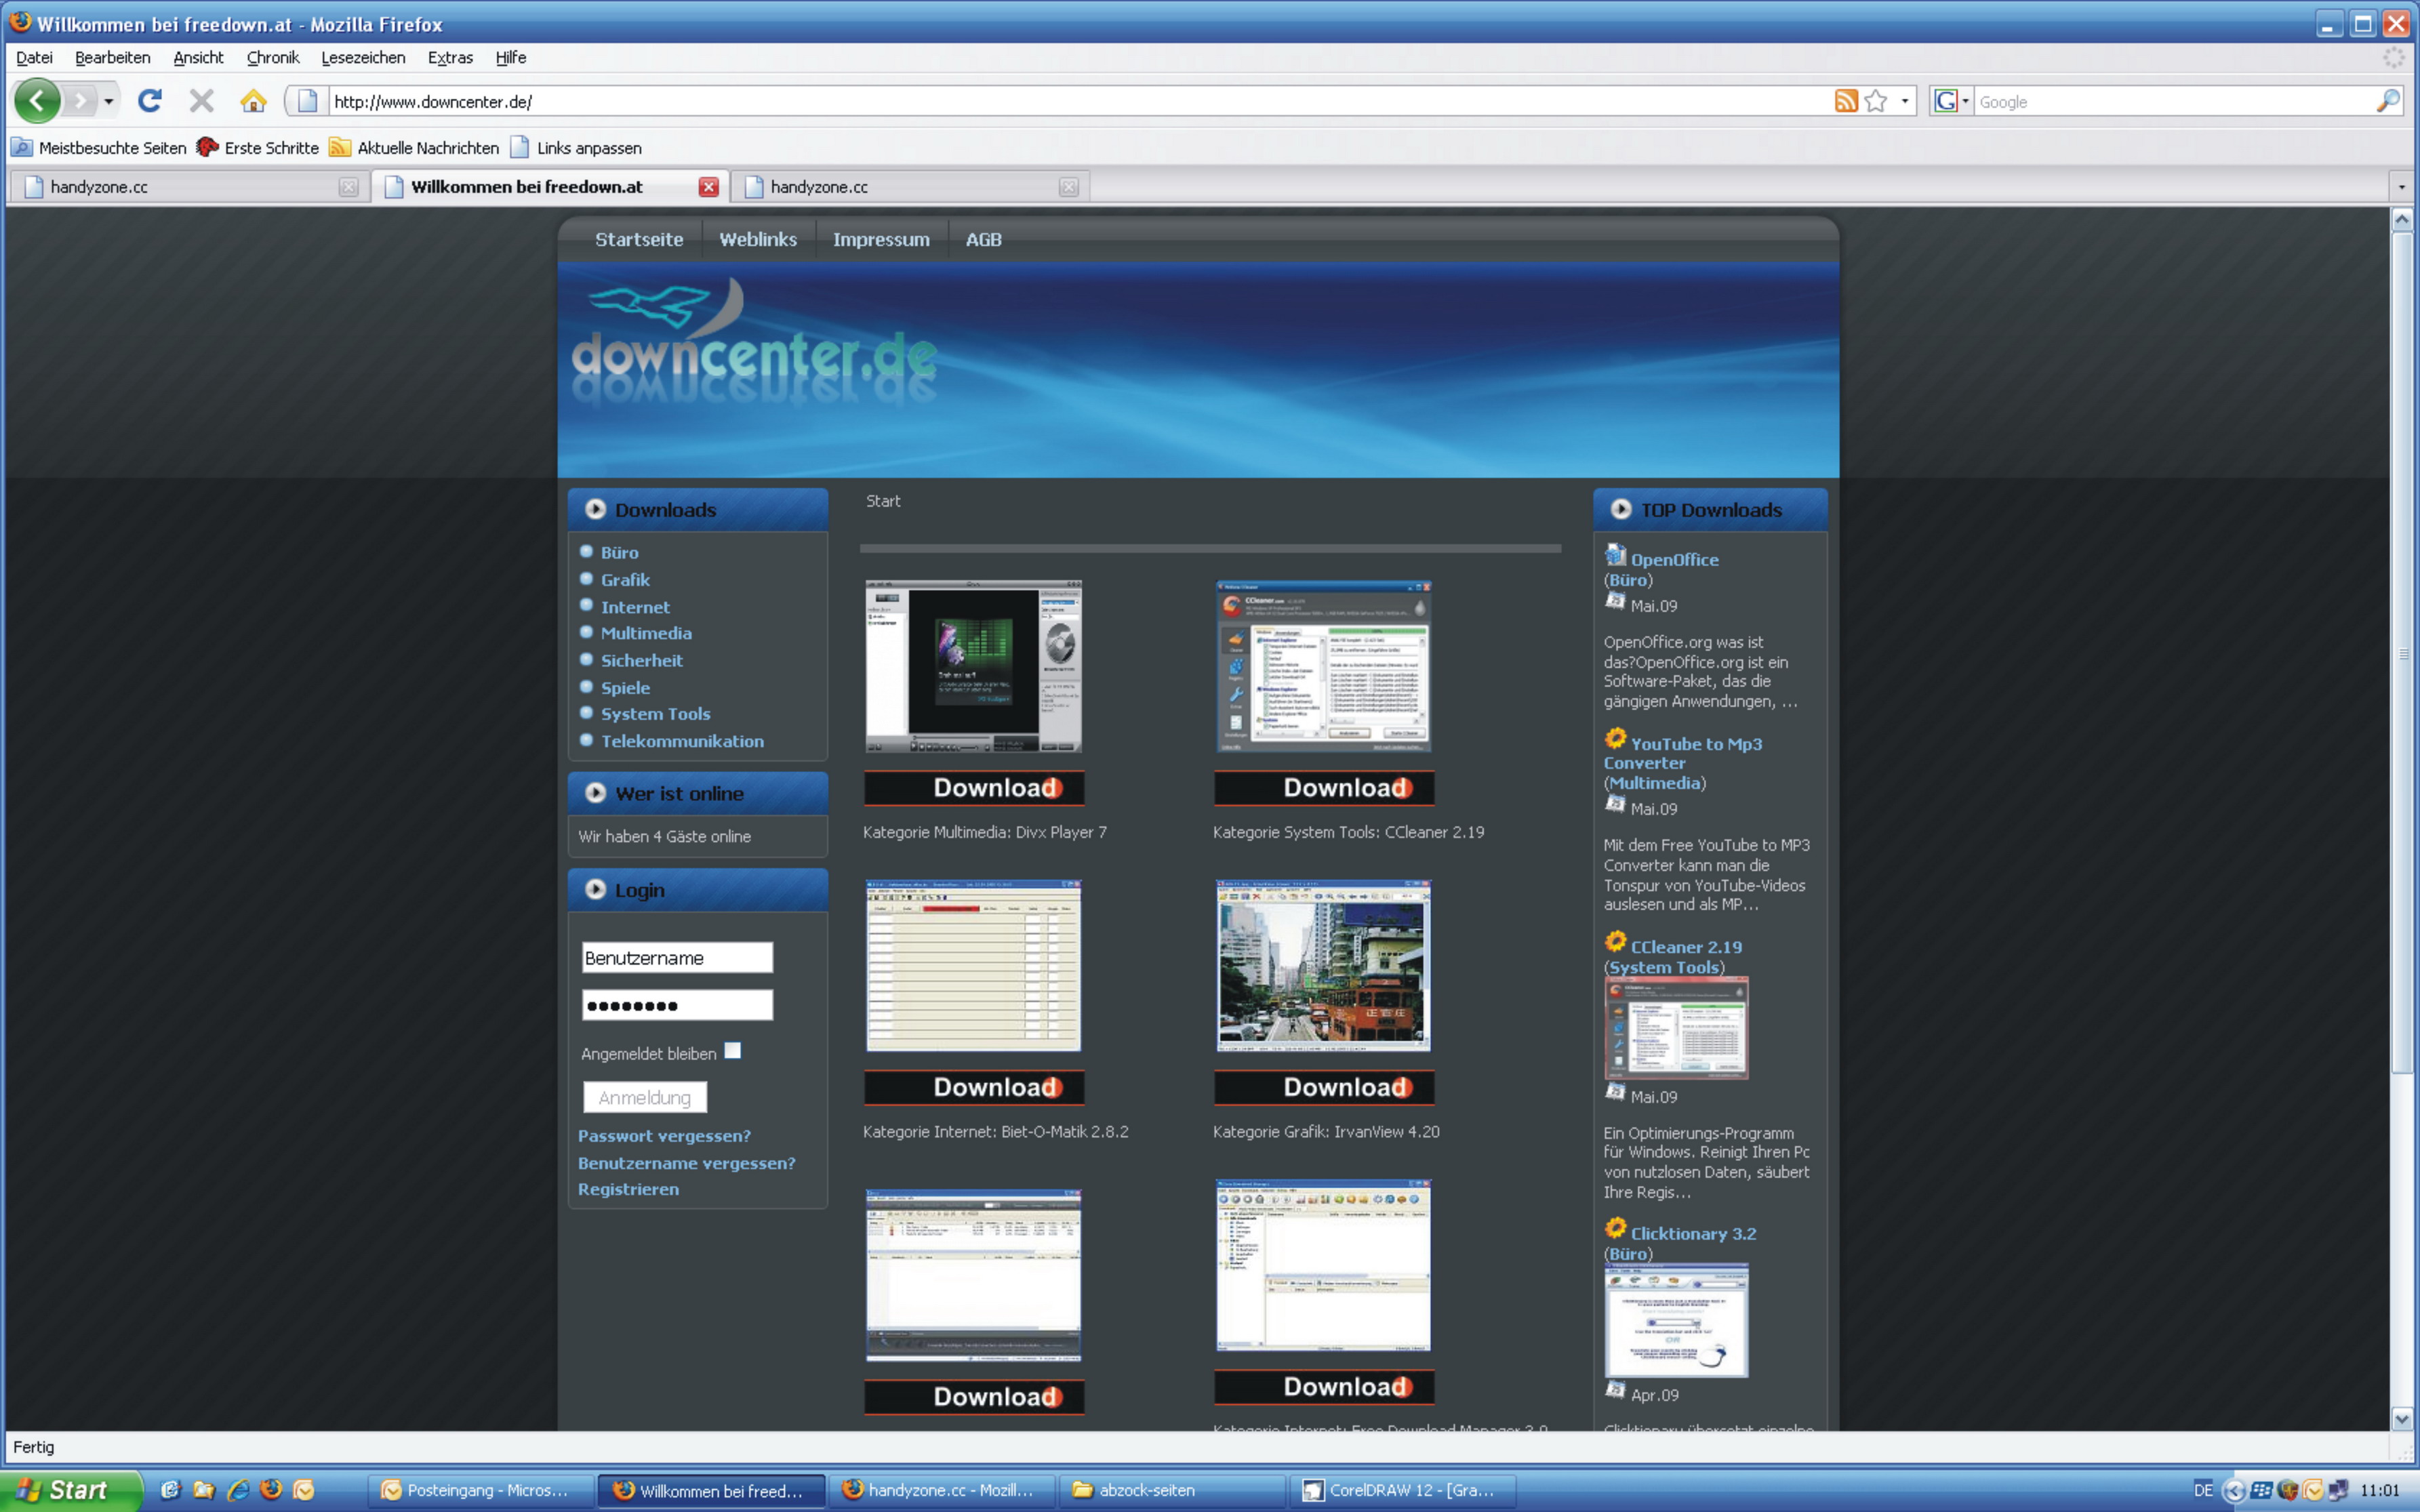Click CCleaner 2.19 in TOP Downloads
2420x1512 pixels.
pyautogui.click(x=1683, y=946)
